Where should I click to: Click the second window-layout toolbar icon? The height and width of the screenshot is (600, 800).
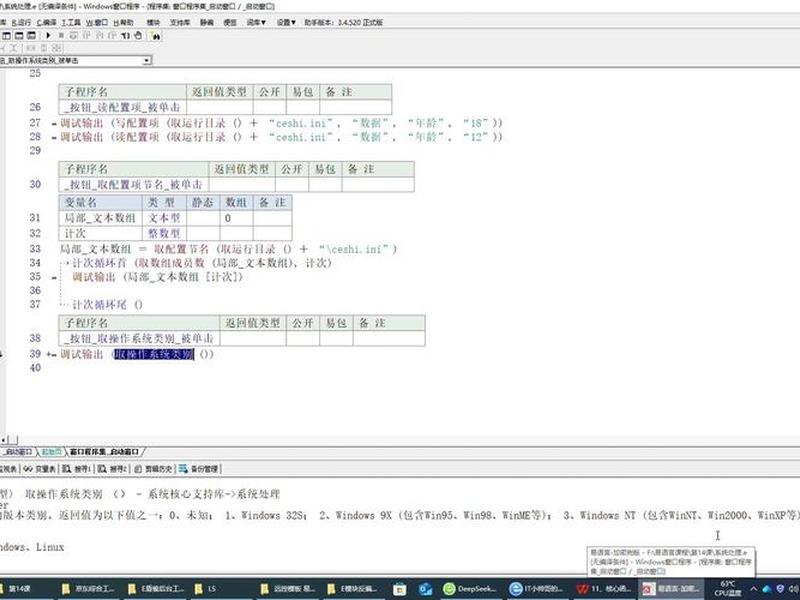pyautogui.click(x=19, y=36)
